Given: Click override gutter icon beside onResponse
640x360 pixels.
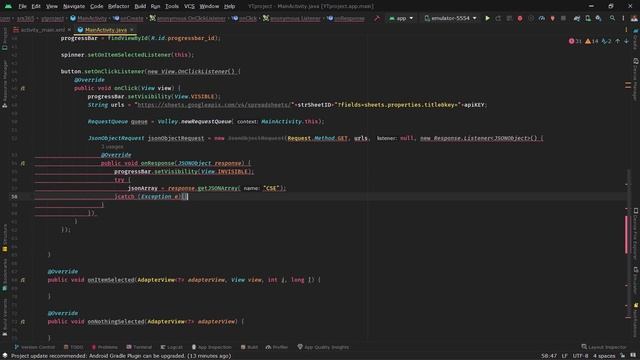Looking at the screenshot, I should (x=23, y=163).
